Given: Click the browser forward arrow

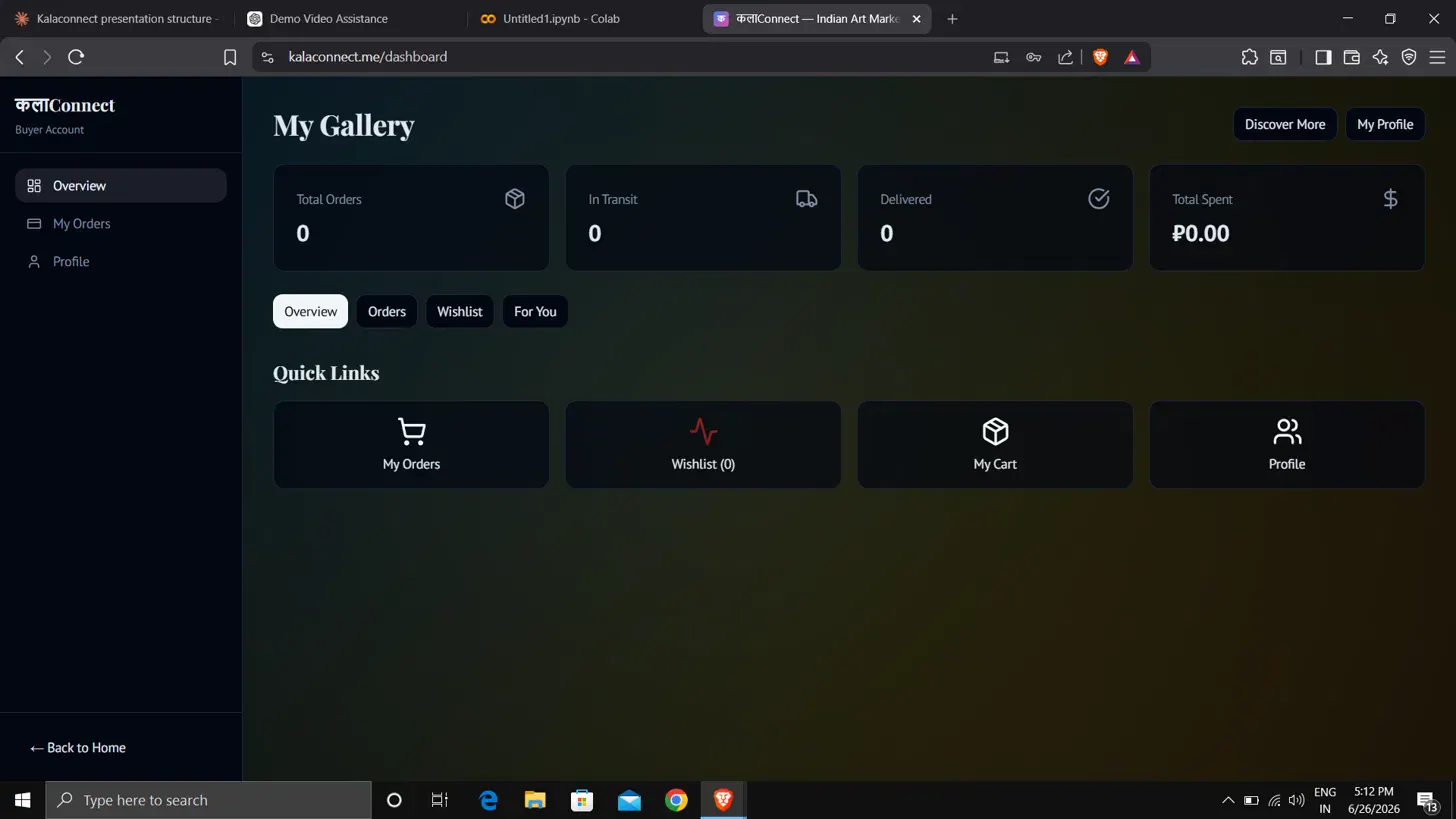Looking at the screenshot, I should coord(46,57).
